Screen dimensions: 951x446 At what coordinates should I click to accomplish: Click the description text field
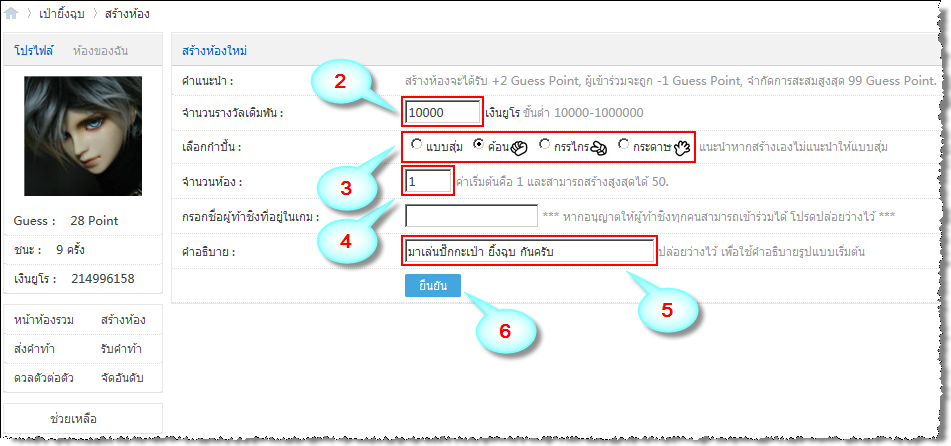pos(529,251)
